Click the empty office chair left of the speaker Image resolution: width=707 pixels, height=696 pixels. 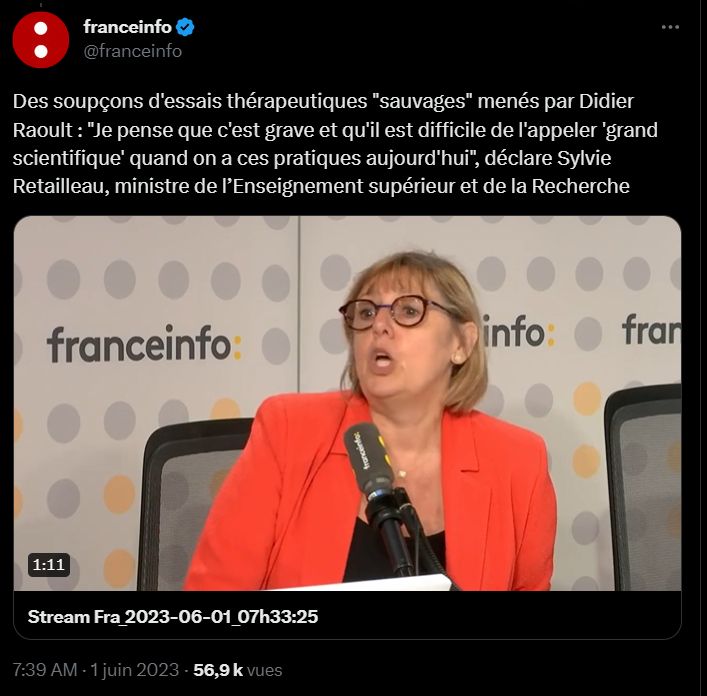[x=192, y=503]
